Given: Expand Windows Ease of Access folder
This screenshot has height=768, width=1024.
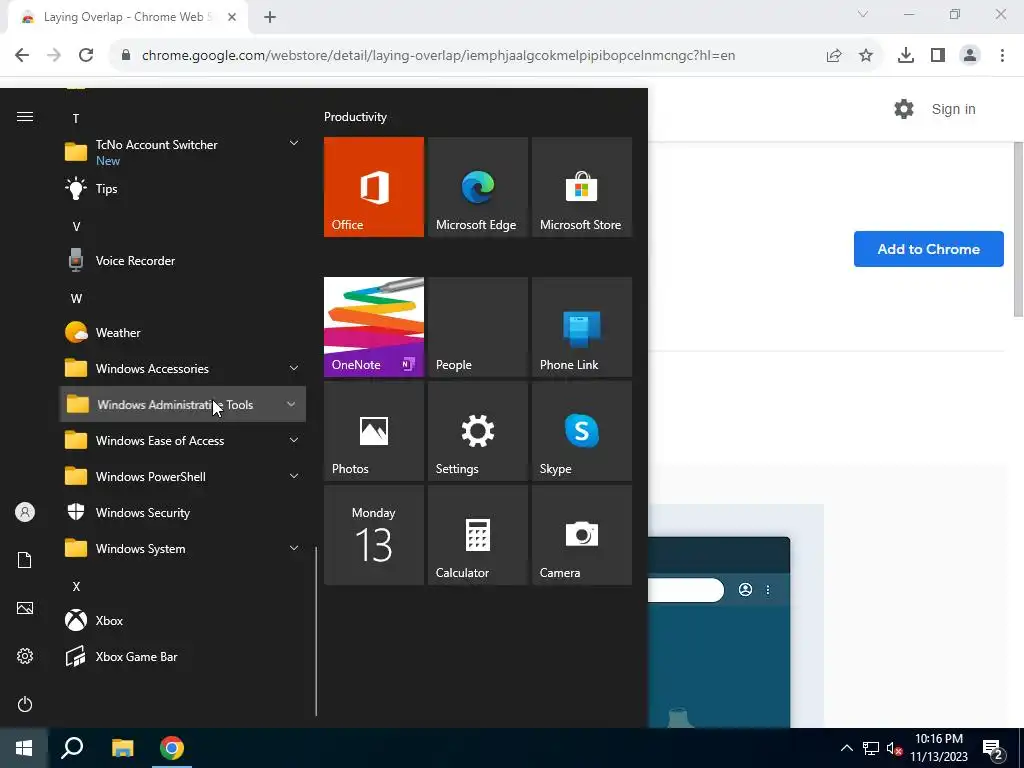Looking at the screenshot, I should click(183, 440).
